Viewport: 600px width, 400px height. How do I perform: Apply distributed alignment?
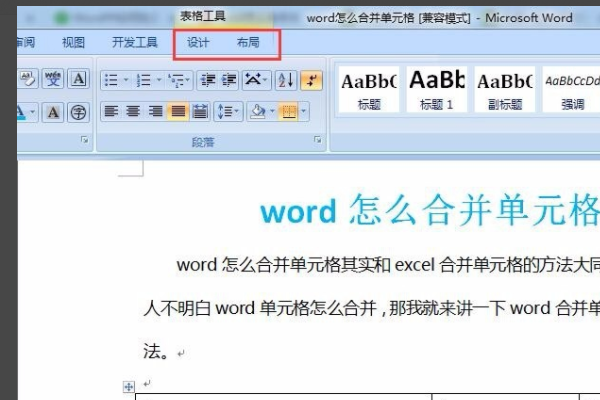click(200, 112)
